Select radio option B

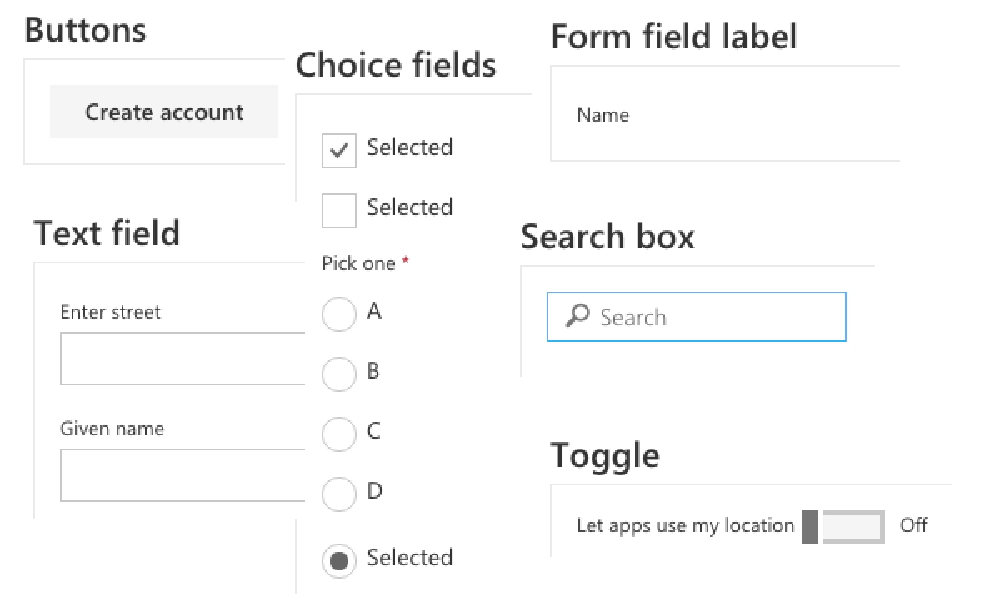point(339,374)
